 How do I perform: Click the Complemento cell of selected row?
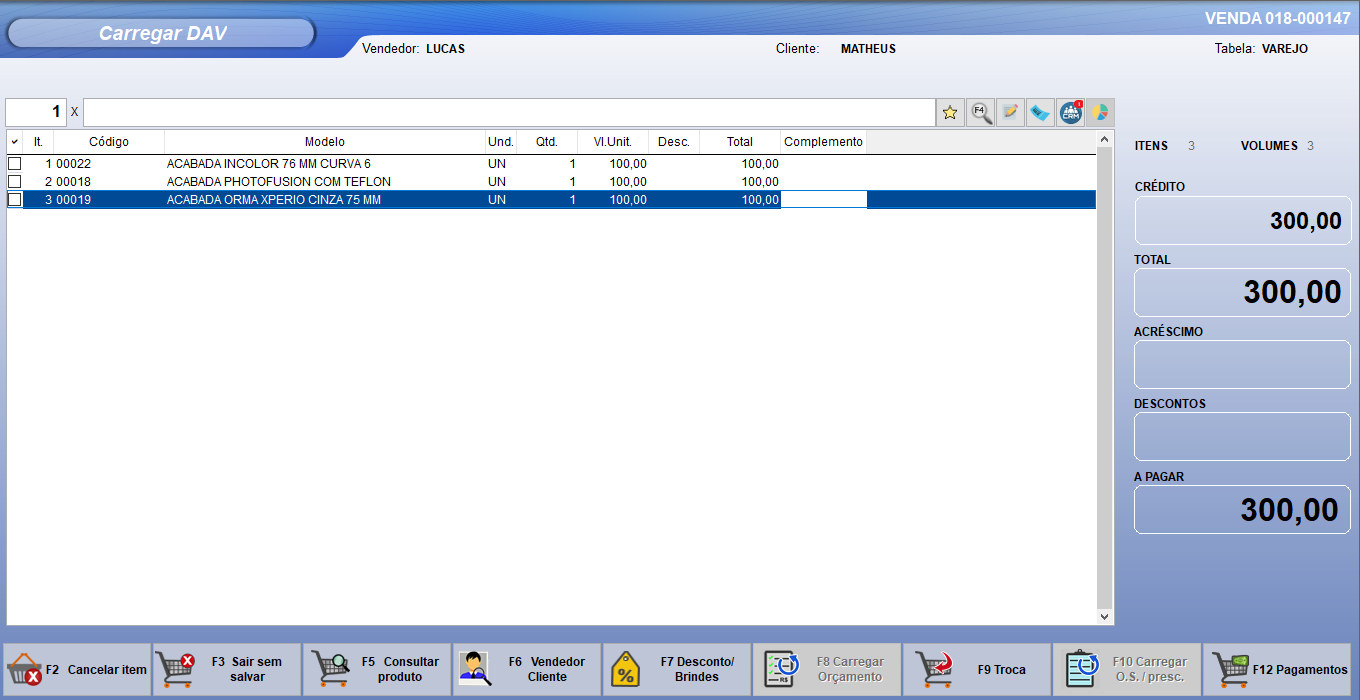pyautogui.click(x=823, y=200)
